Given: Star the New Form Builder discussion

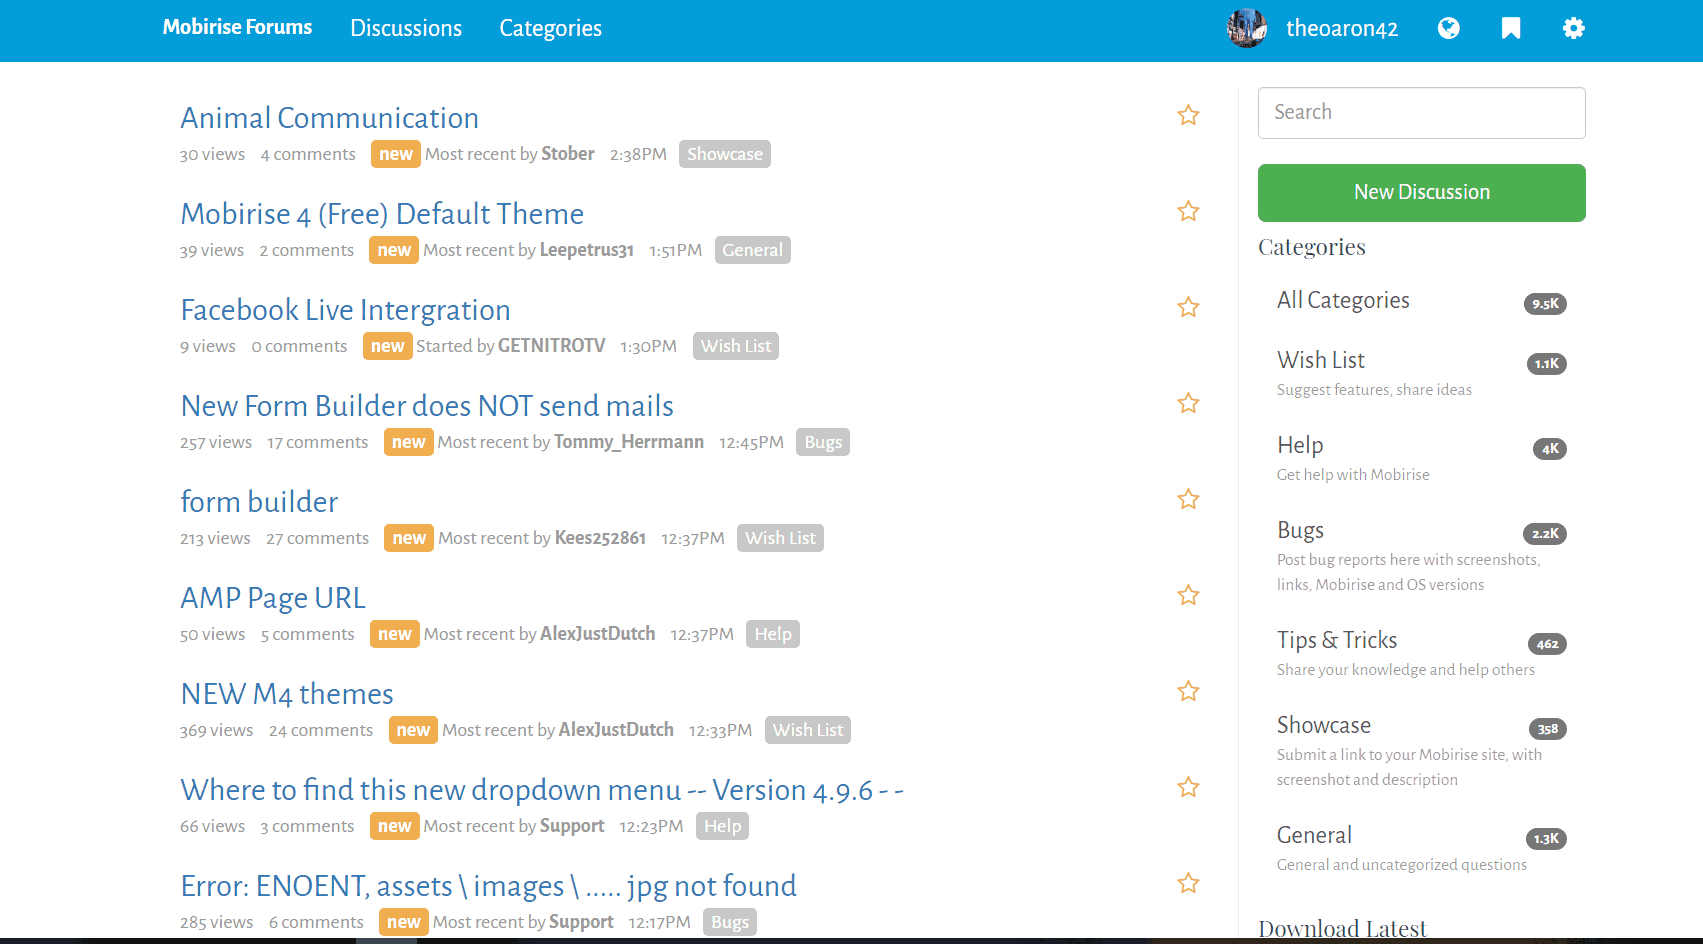Looking at the screenshot, I should (x=1188, y=403).
